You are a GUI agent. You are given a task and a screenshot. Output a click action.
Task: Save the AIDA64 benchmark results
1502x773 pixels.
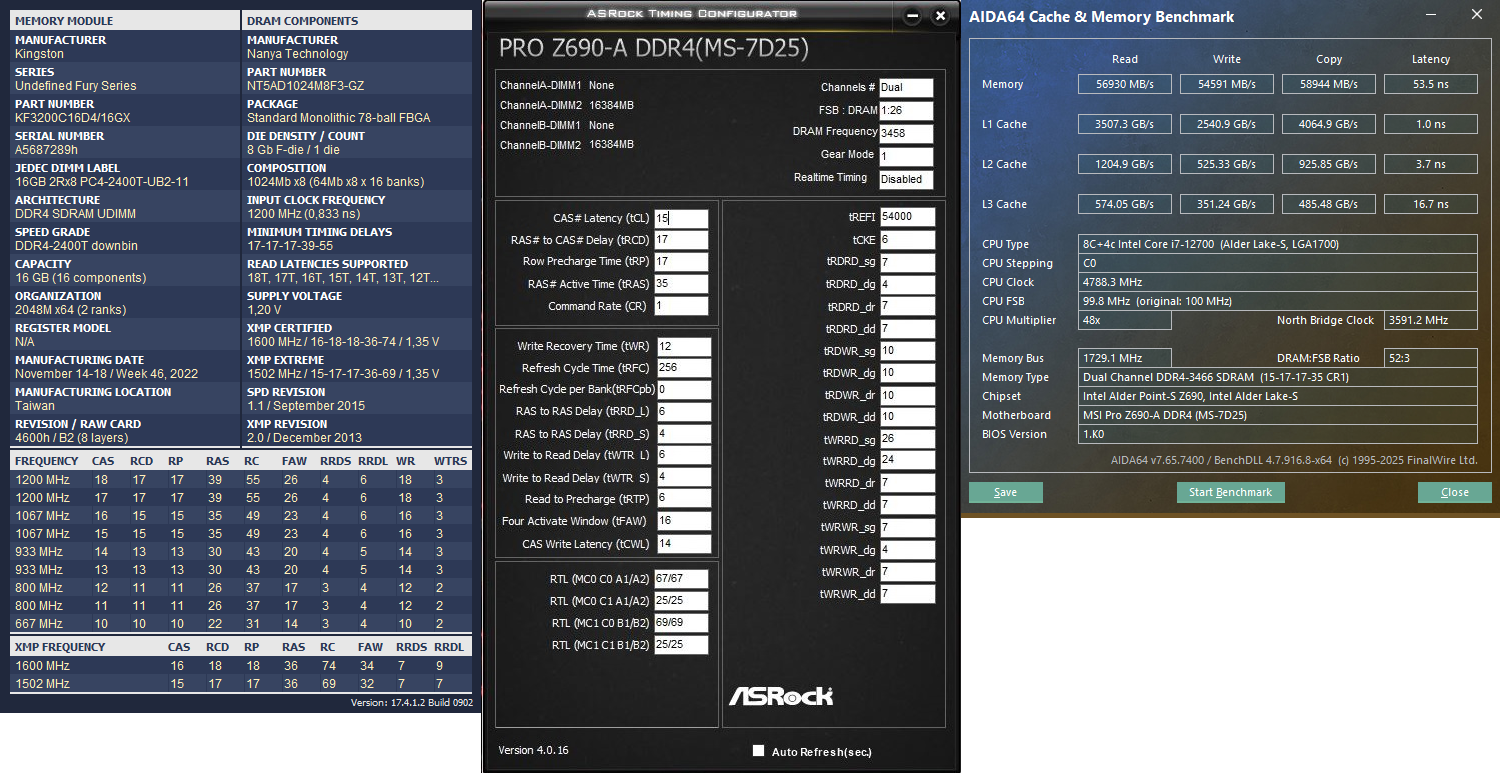(1006, 492)
